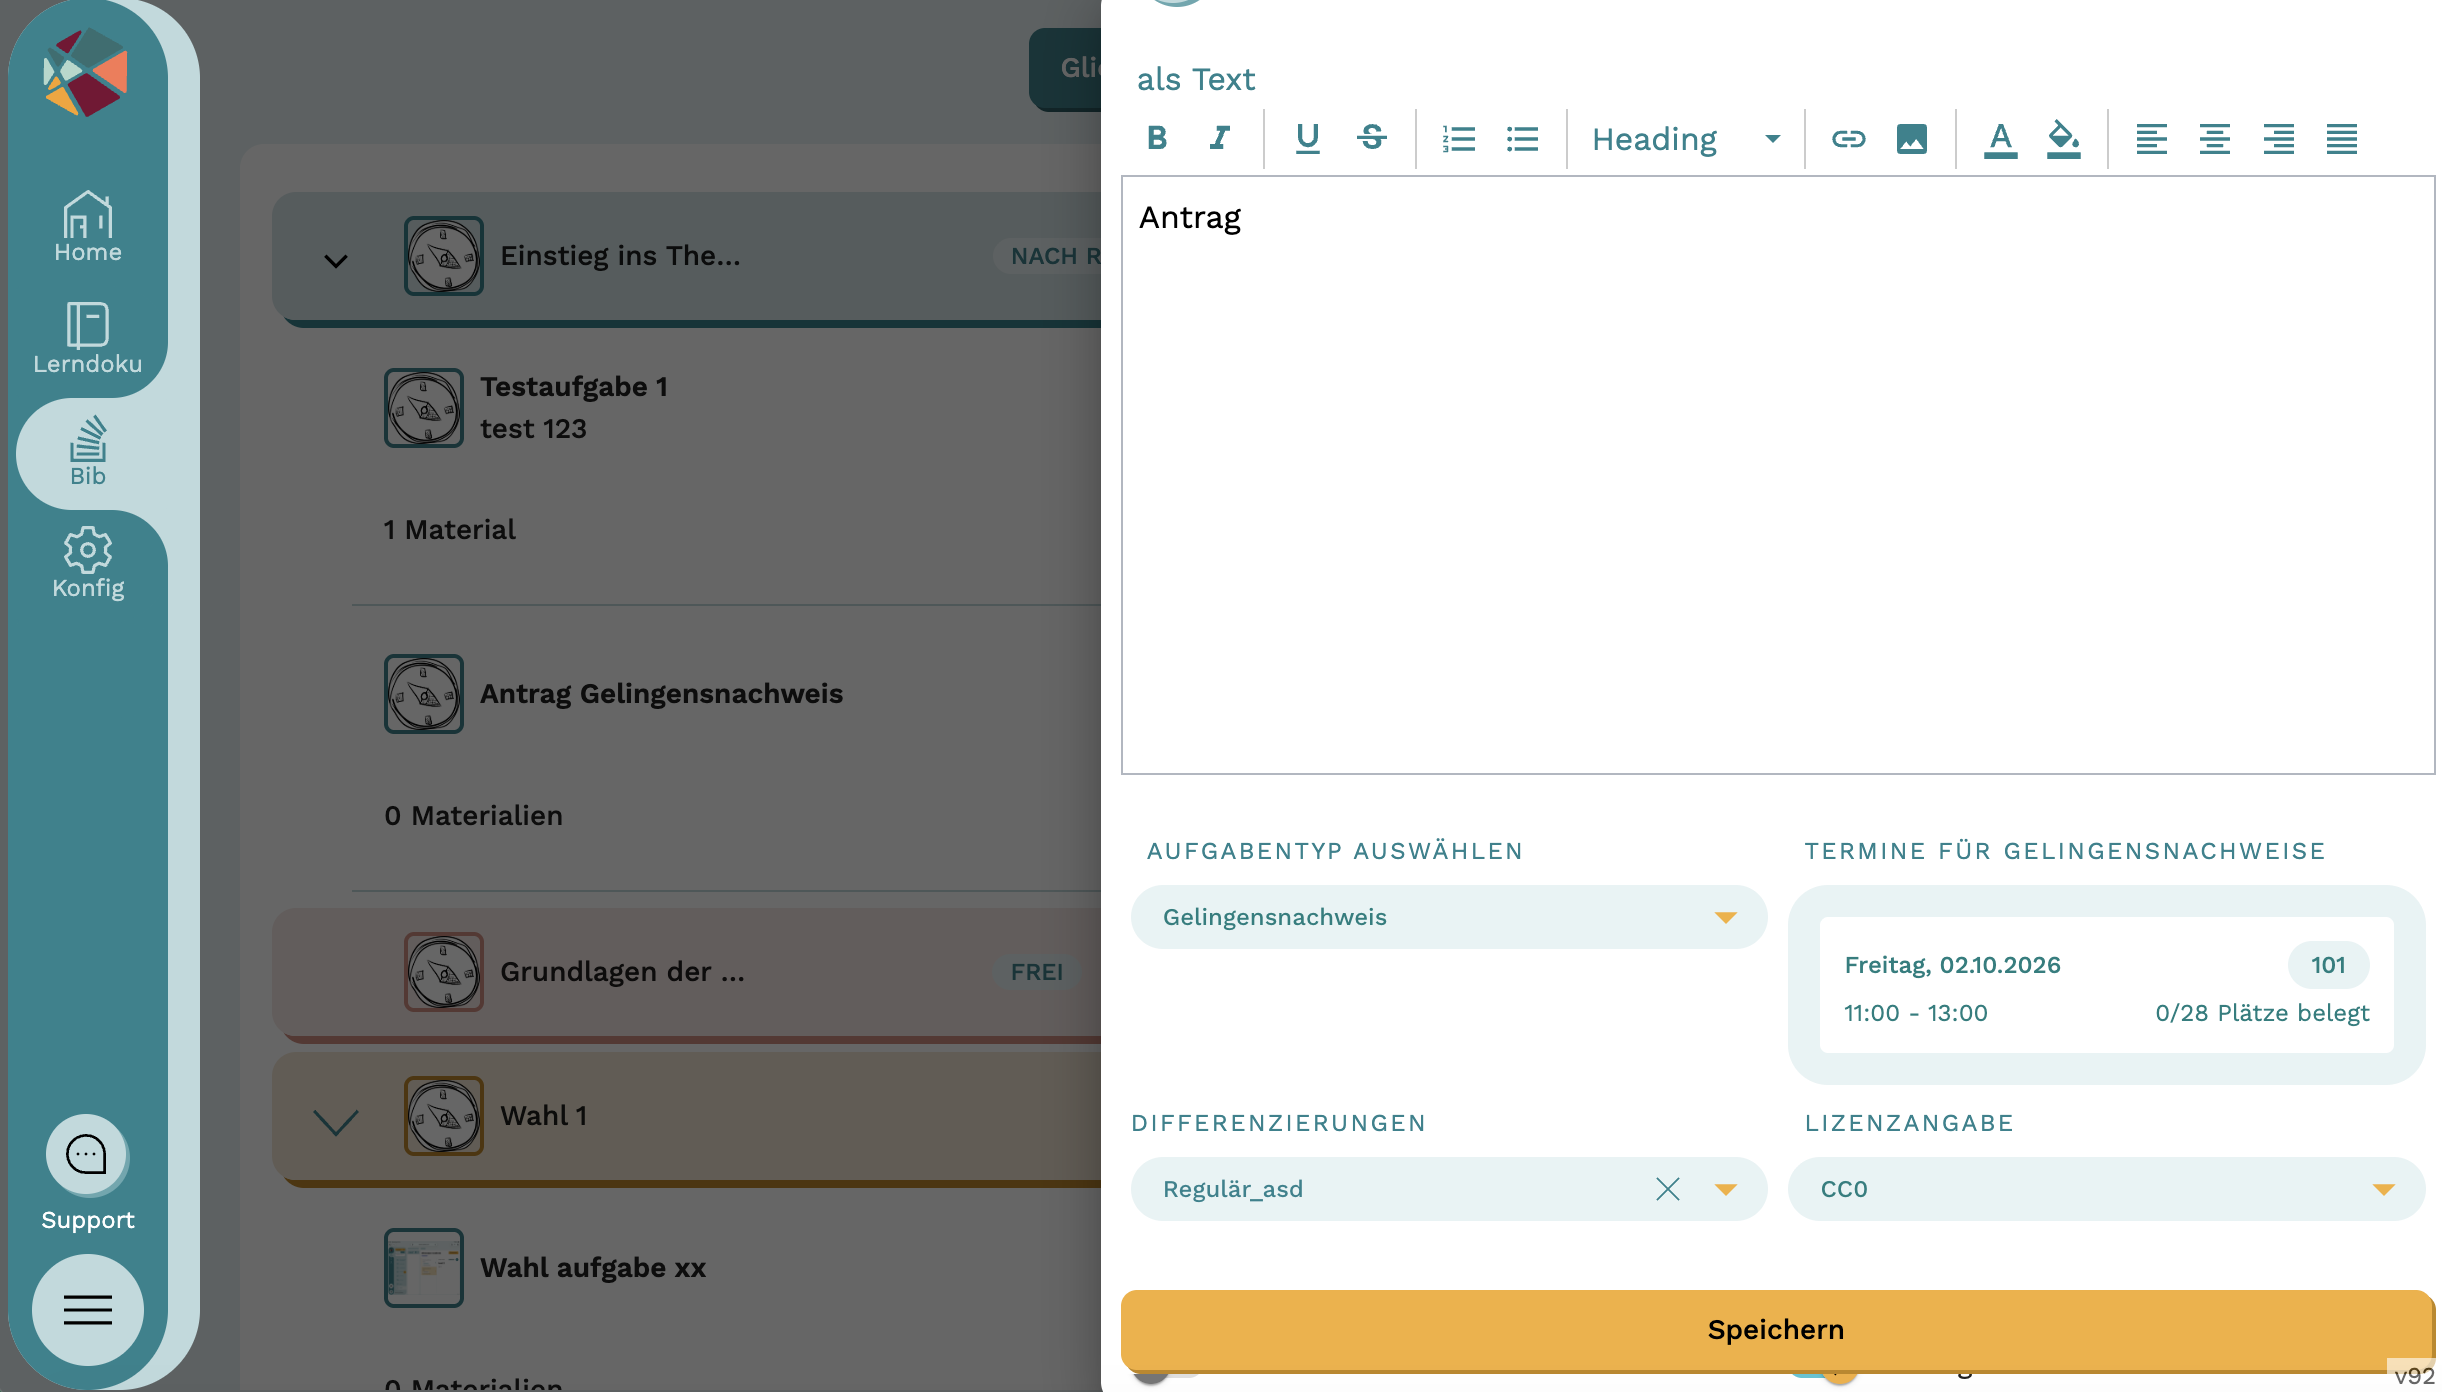Click the FREI badge on Grundlagen row

tap(1037, 972)
